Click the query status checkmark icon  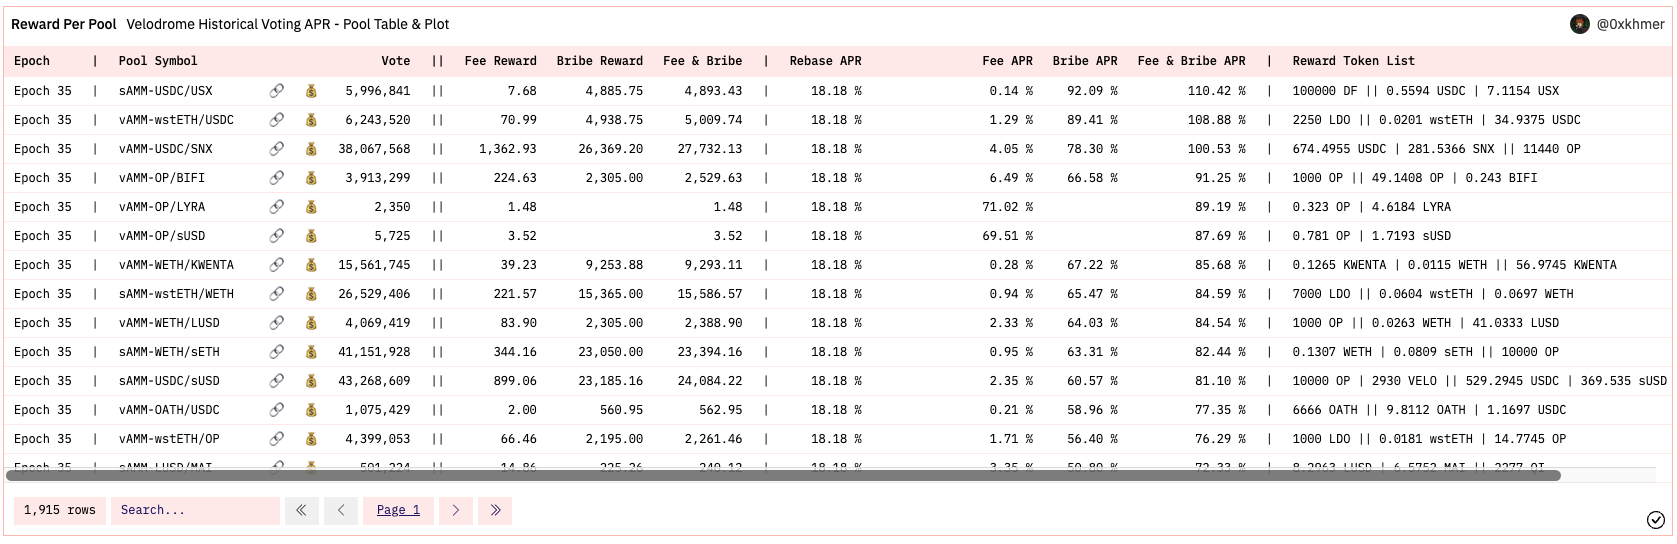(1655, 519)
